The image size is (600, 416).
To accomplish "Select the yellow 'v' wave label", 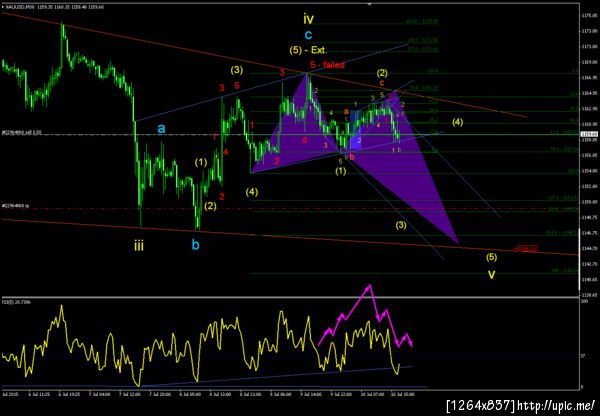I will pyautogui.click(x=491, y=274).
